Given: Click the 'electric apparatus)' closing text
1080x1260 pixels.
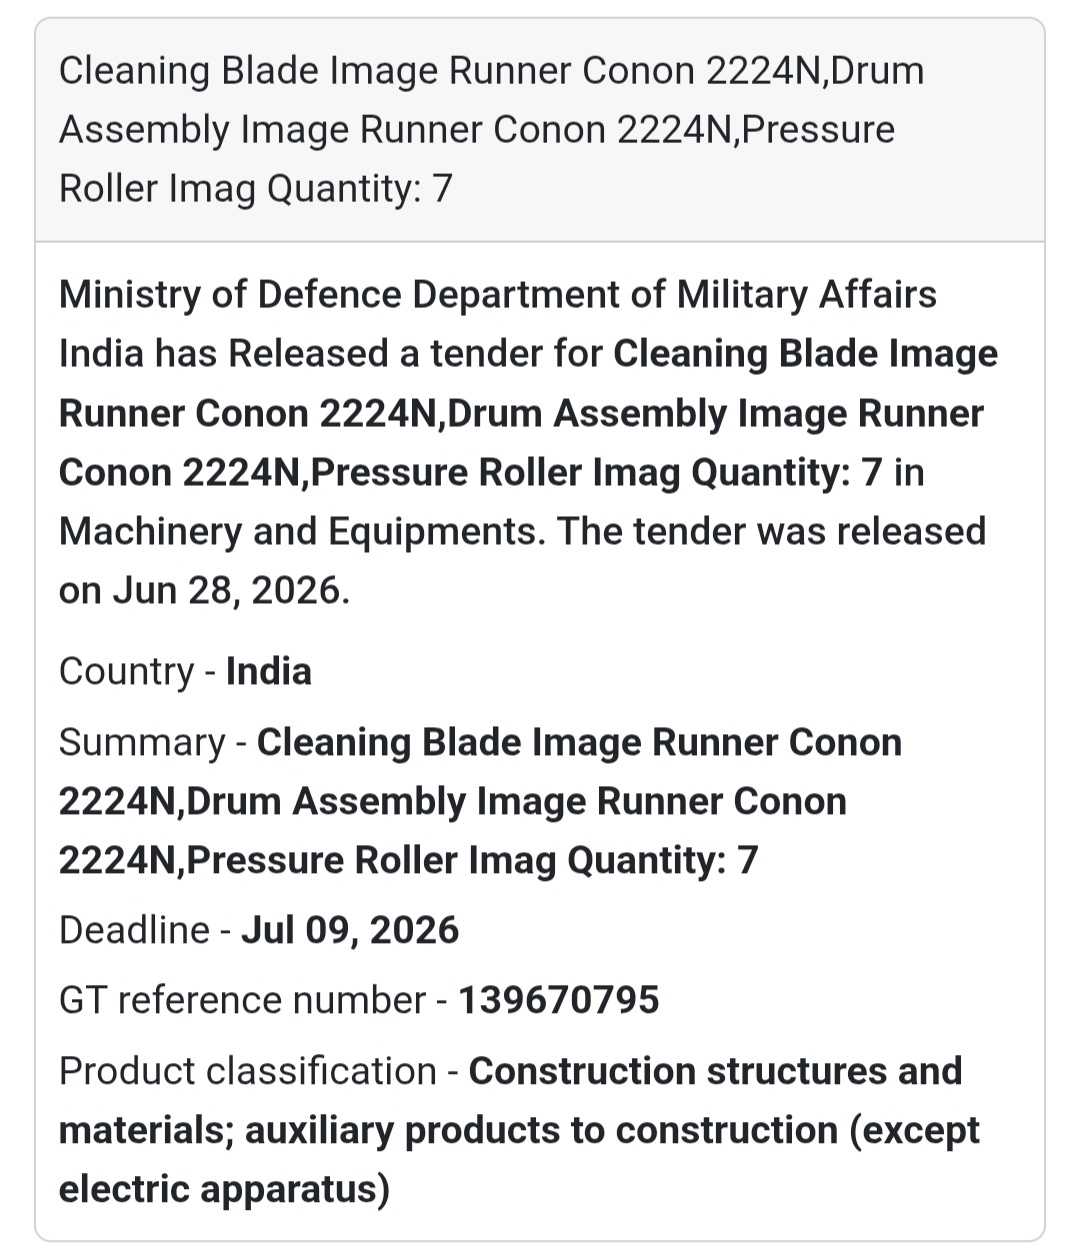Looking at the screenshot, I should coord(225,1189).
